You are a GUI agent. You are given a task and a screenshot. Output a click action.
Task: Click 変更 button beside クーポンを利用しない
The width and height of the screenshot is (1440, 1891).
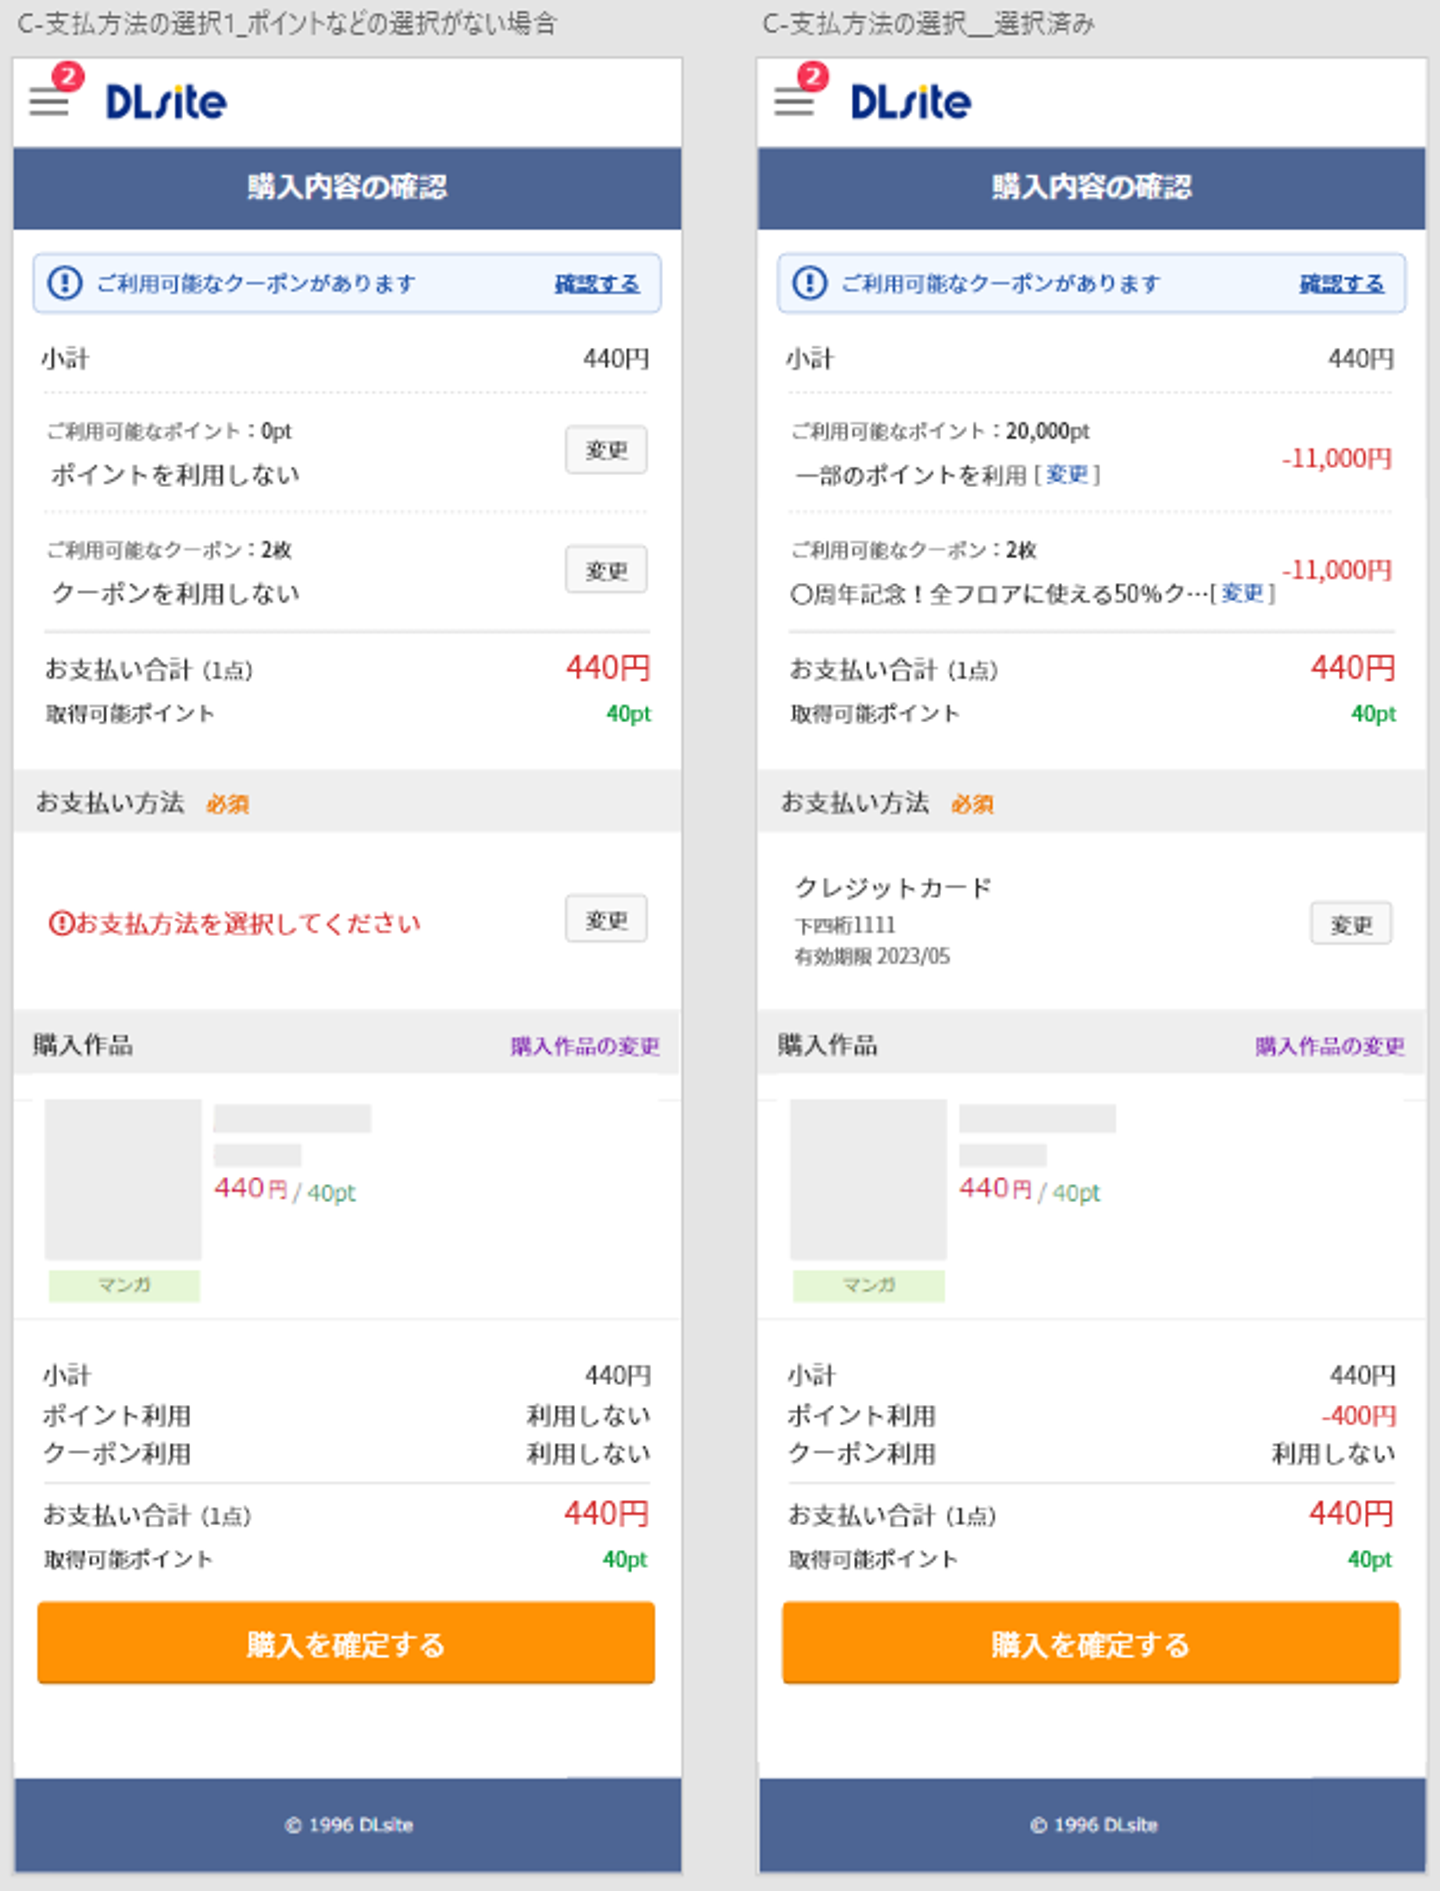click(606, 570)
